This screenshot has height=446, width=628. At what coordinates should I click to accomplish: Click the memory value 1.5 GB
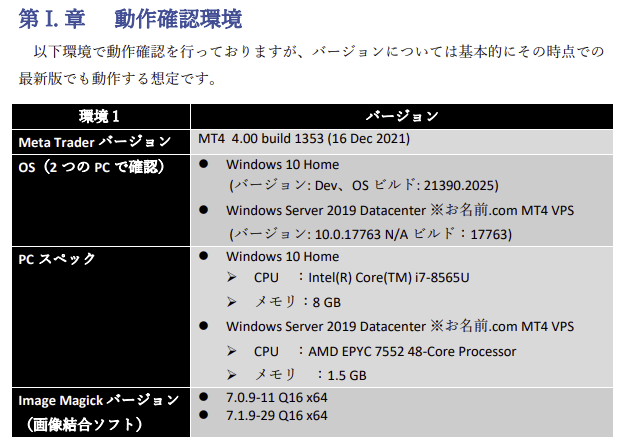[x=347, y=376]
